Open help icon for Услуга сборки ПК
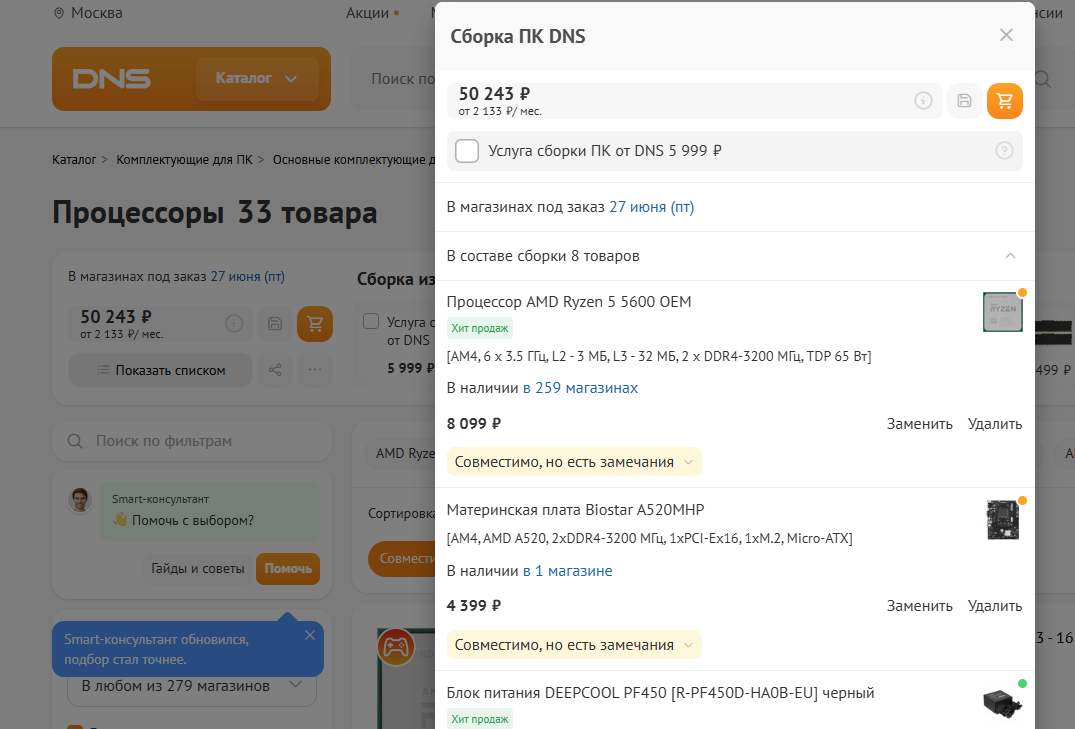1075x729 pixels. pyautogui.click(x=1004, y=150)
